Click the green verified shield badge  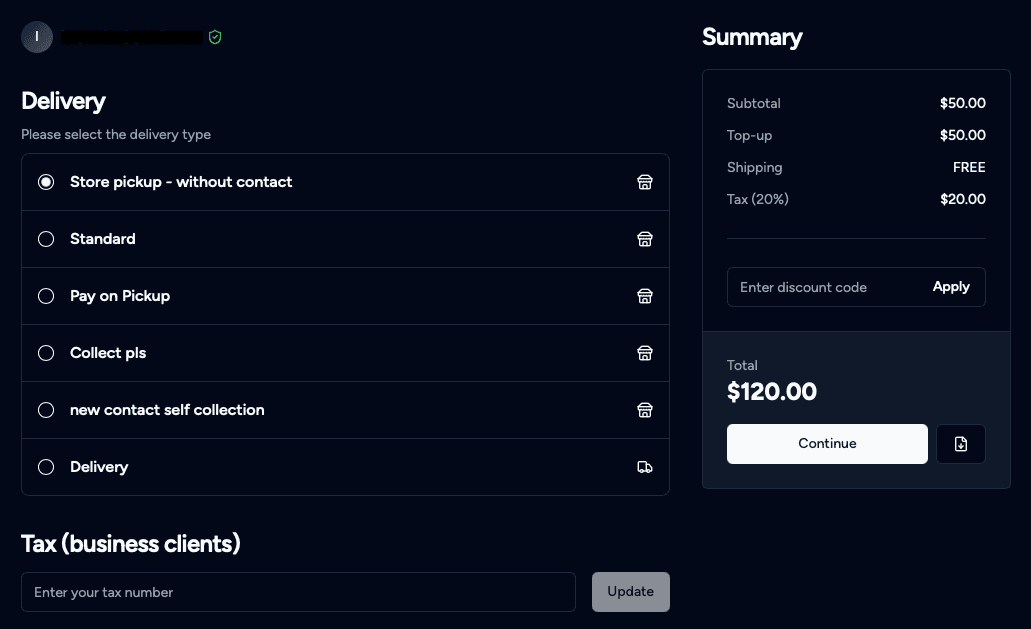pos(215,37)
